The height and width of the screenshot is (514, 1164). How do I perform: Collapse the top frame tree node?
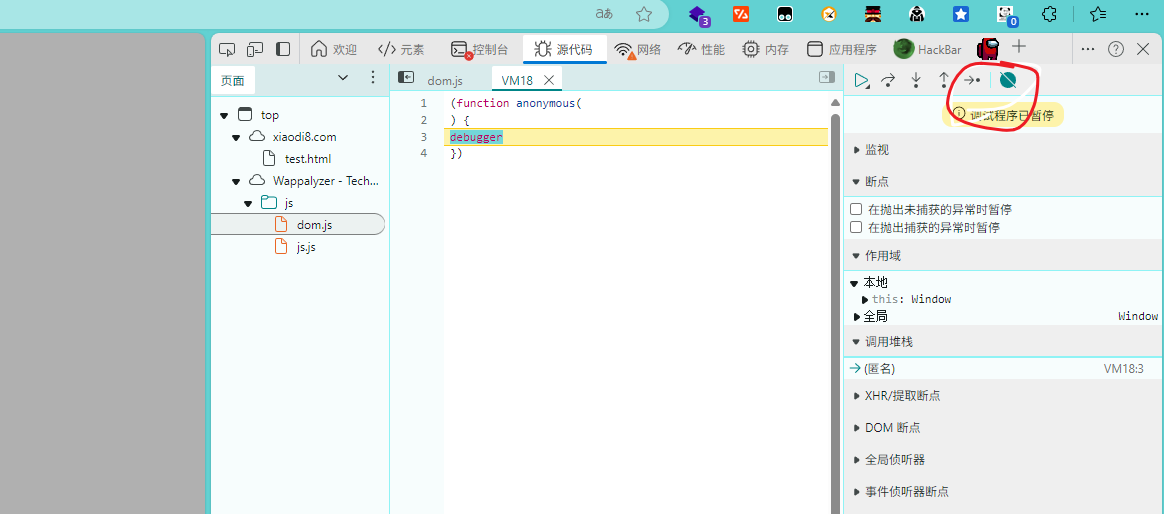click(x=224, y=115)
